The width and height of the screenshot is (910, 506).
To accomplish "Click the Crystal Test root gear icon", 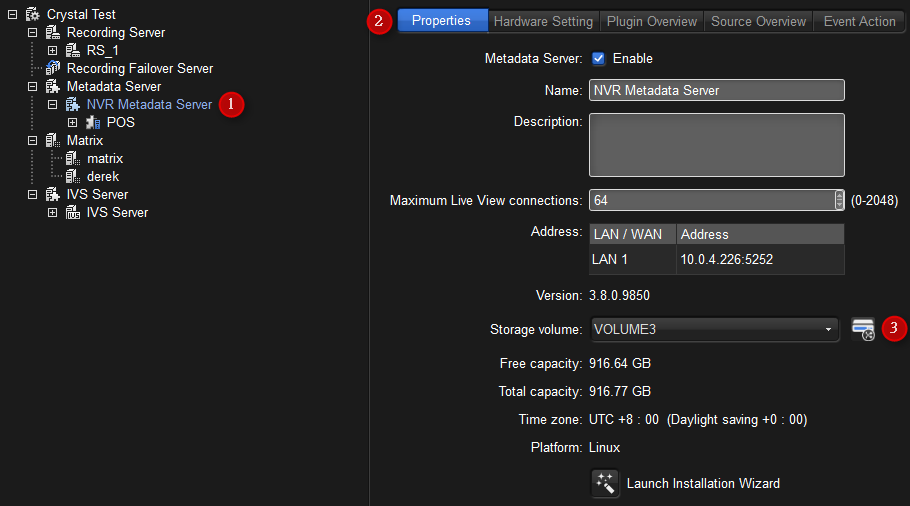I will tap(33, 14).
